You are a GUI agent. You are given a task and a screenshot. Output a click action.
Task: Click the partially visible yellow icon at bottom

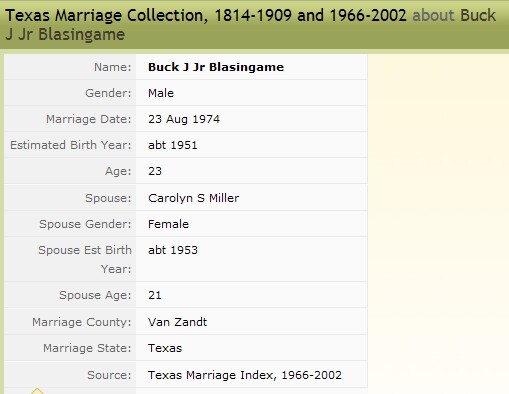(37, 391)
